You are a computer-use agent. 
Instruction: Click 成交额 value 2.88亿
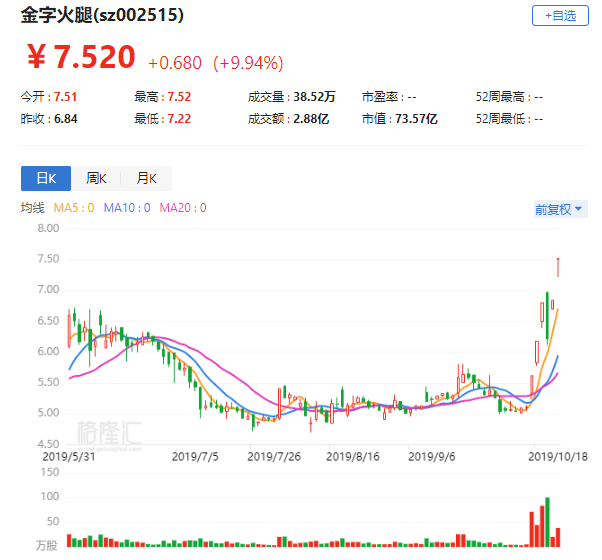(x=311, y=119)
